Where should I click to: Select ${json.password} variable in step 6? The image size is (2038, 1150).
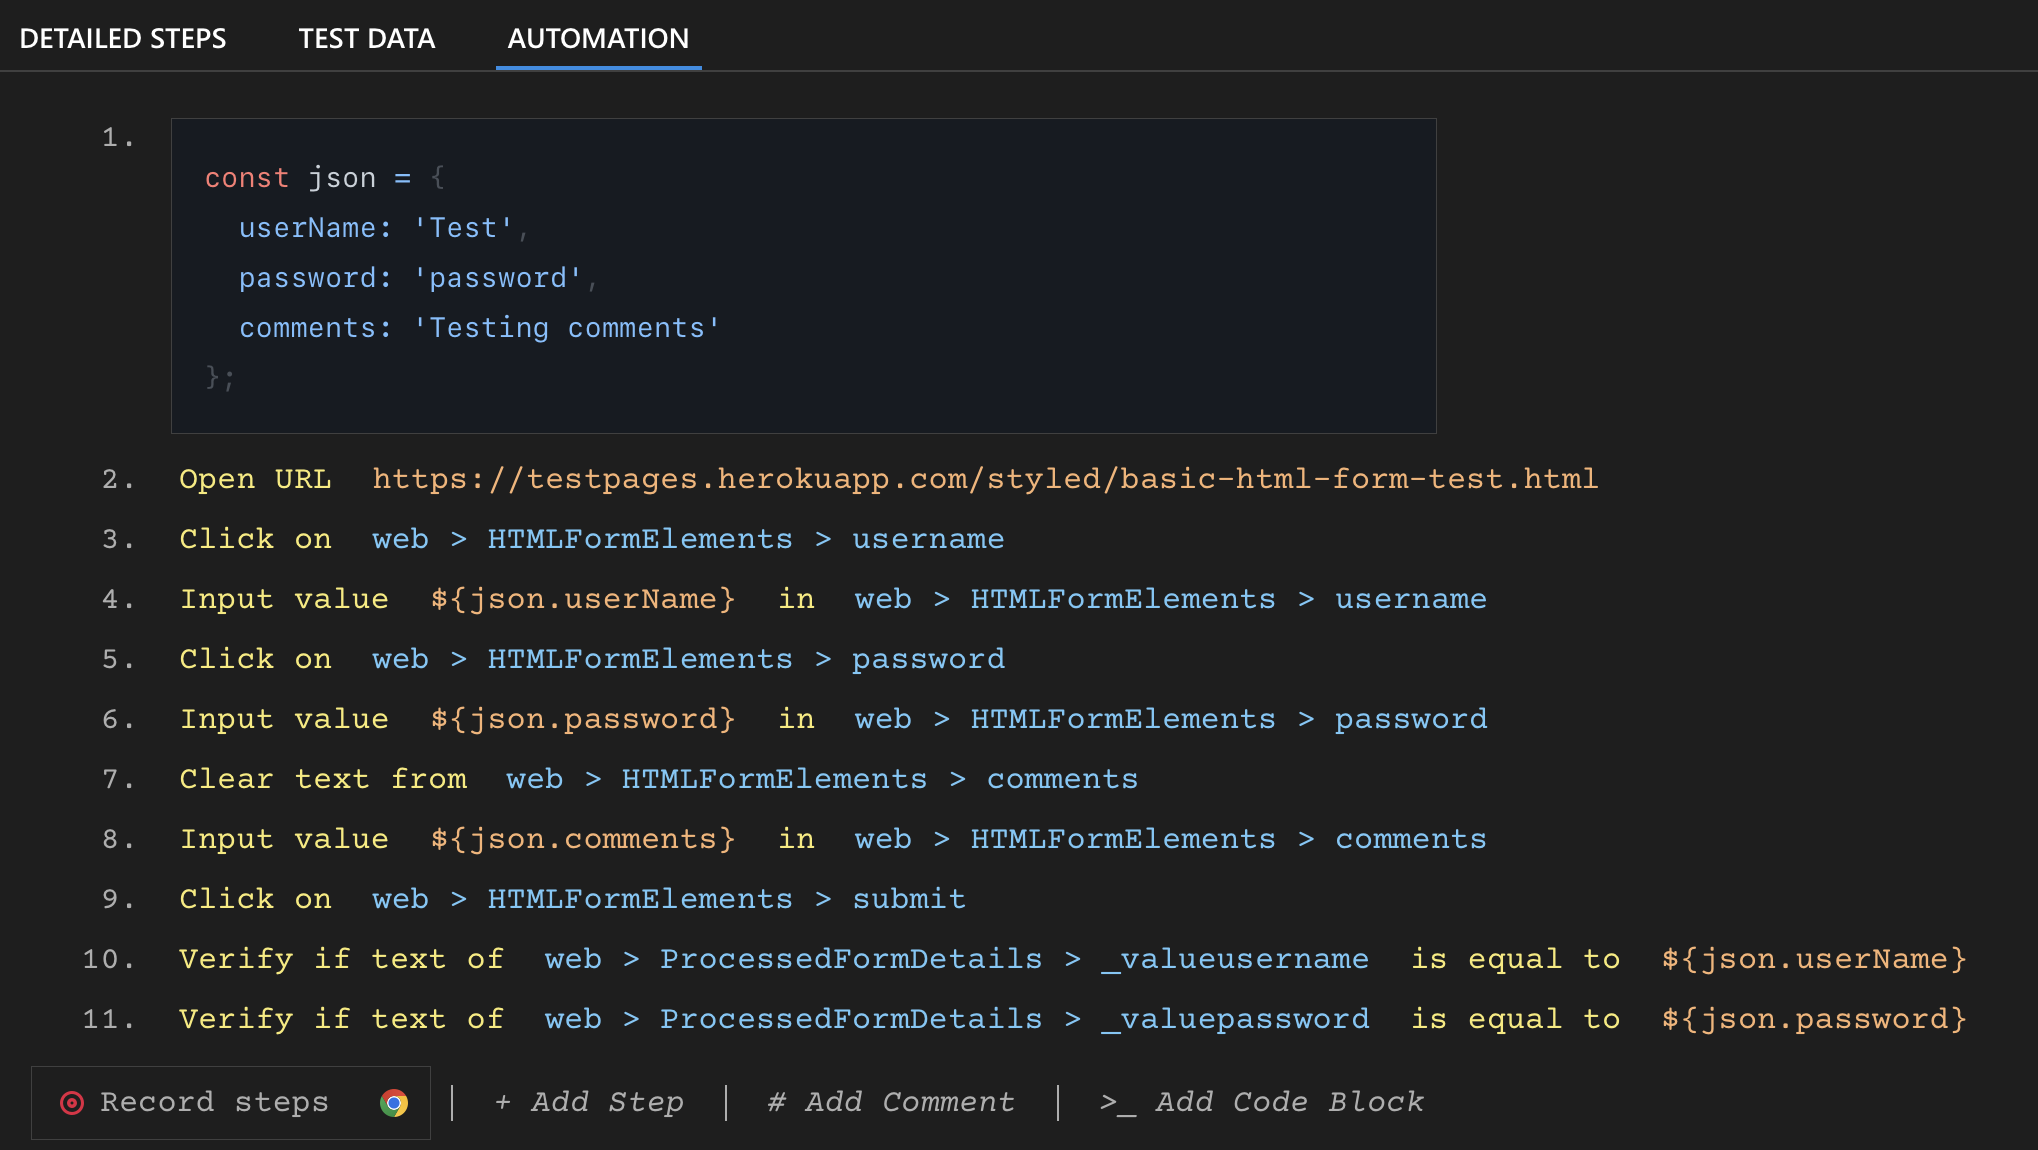point(582,718)
